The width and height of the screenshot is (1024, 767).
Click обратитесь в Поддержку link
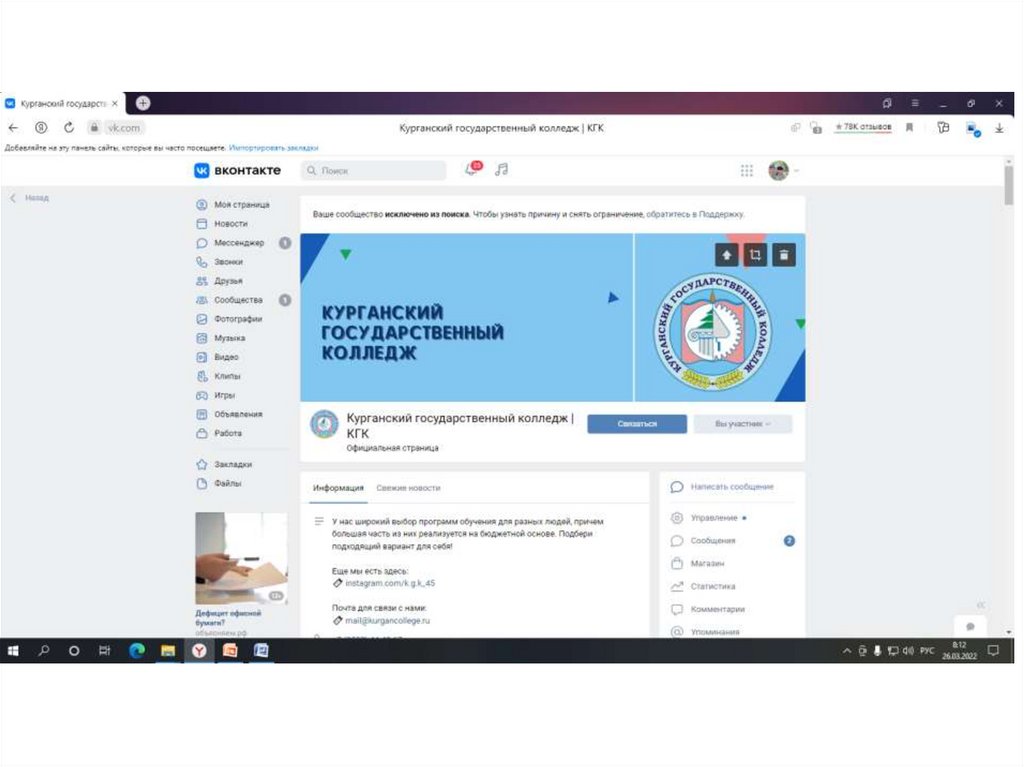point(695,214)
